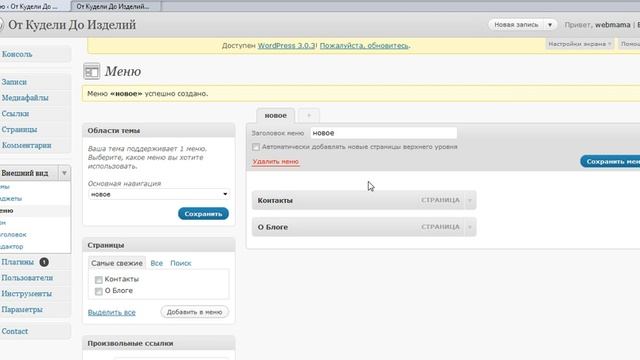Select the Контакты menu item bar
The height and width of the screenshot is (360, 640).
tap(364, 200)
